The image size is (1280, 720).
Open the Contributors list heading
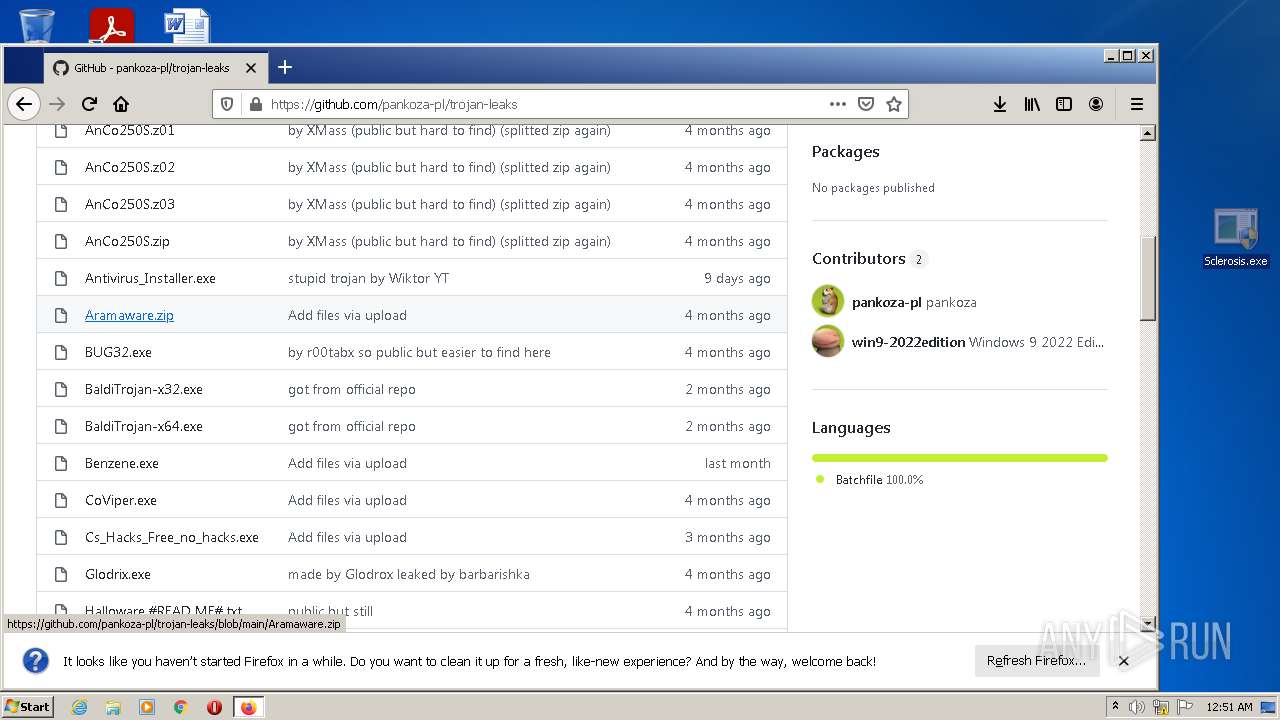[x=859, y=258]
